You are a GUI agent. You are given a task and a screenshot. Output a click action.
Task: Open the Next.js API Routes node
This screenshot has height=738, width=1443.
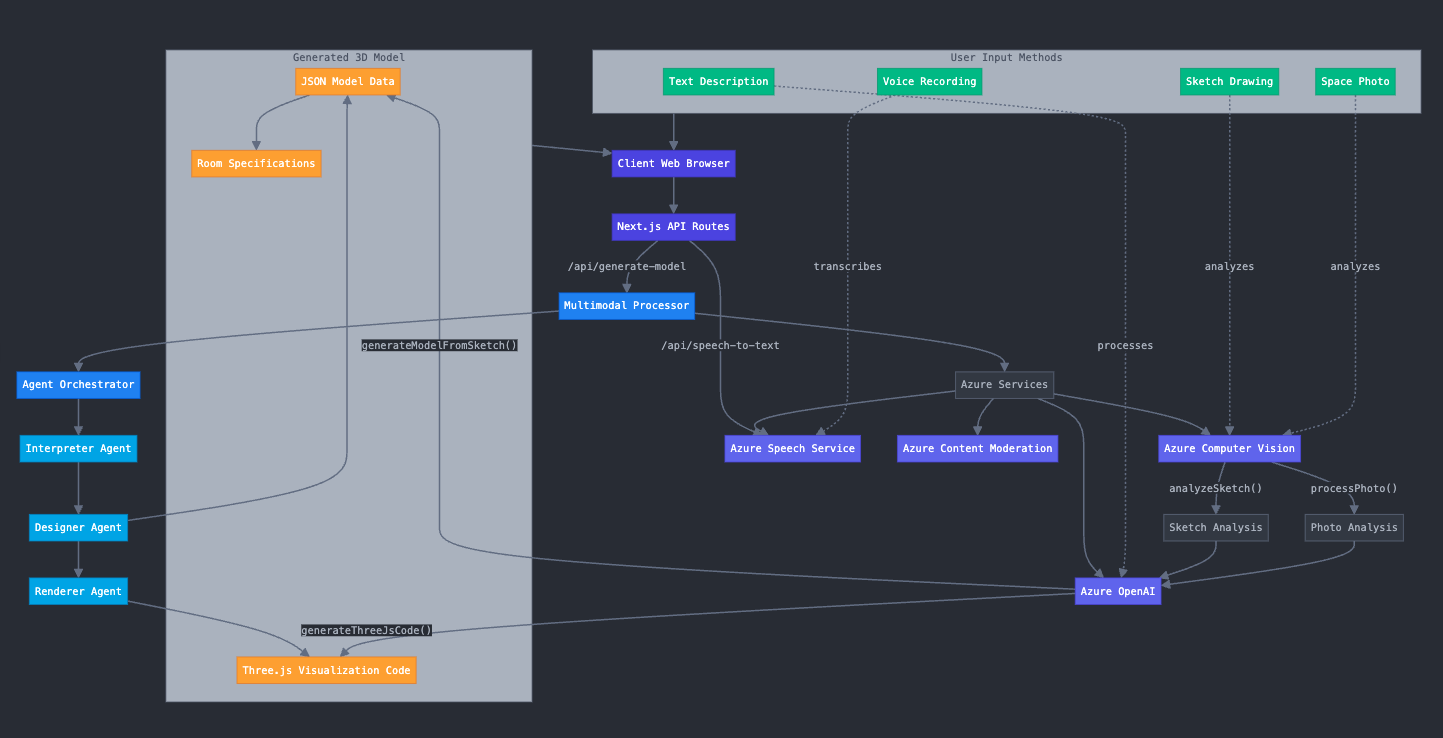pos(672,226)
